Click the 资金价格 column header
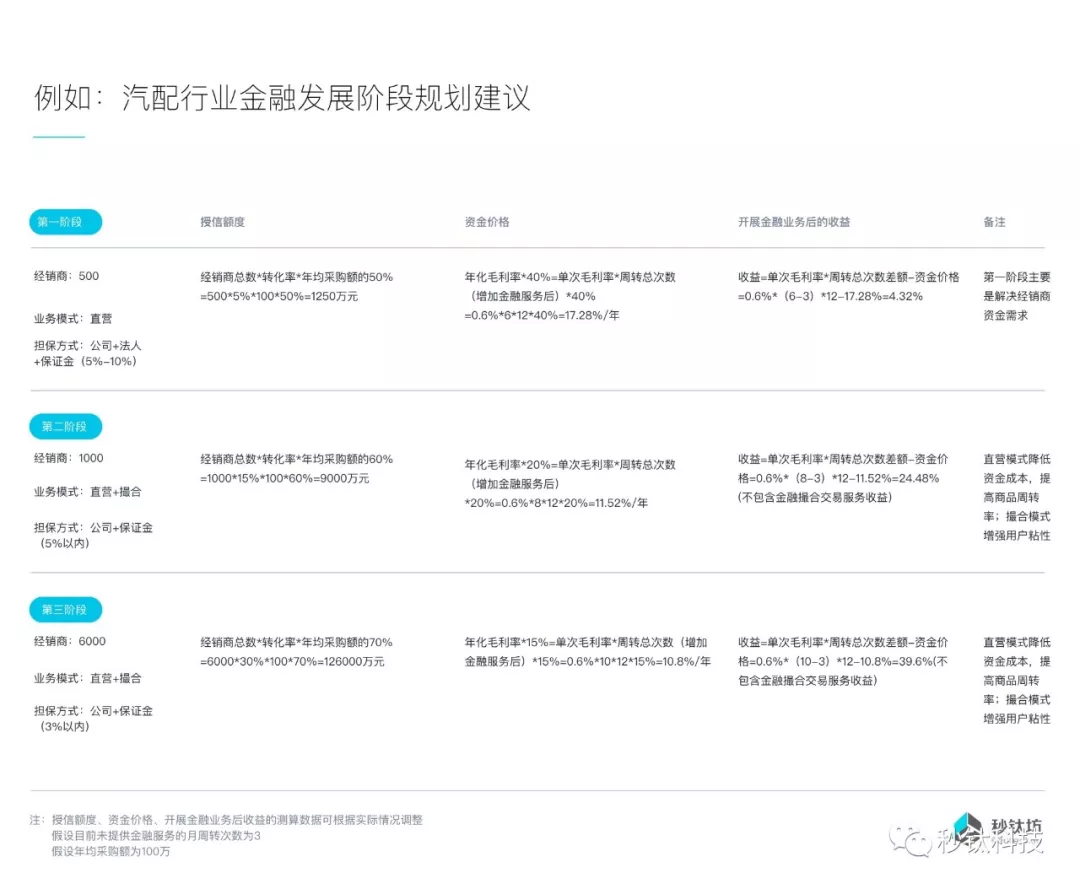Viewport: 1080px width, 889px height. (487, 222)
